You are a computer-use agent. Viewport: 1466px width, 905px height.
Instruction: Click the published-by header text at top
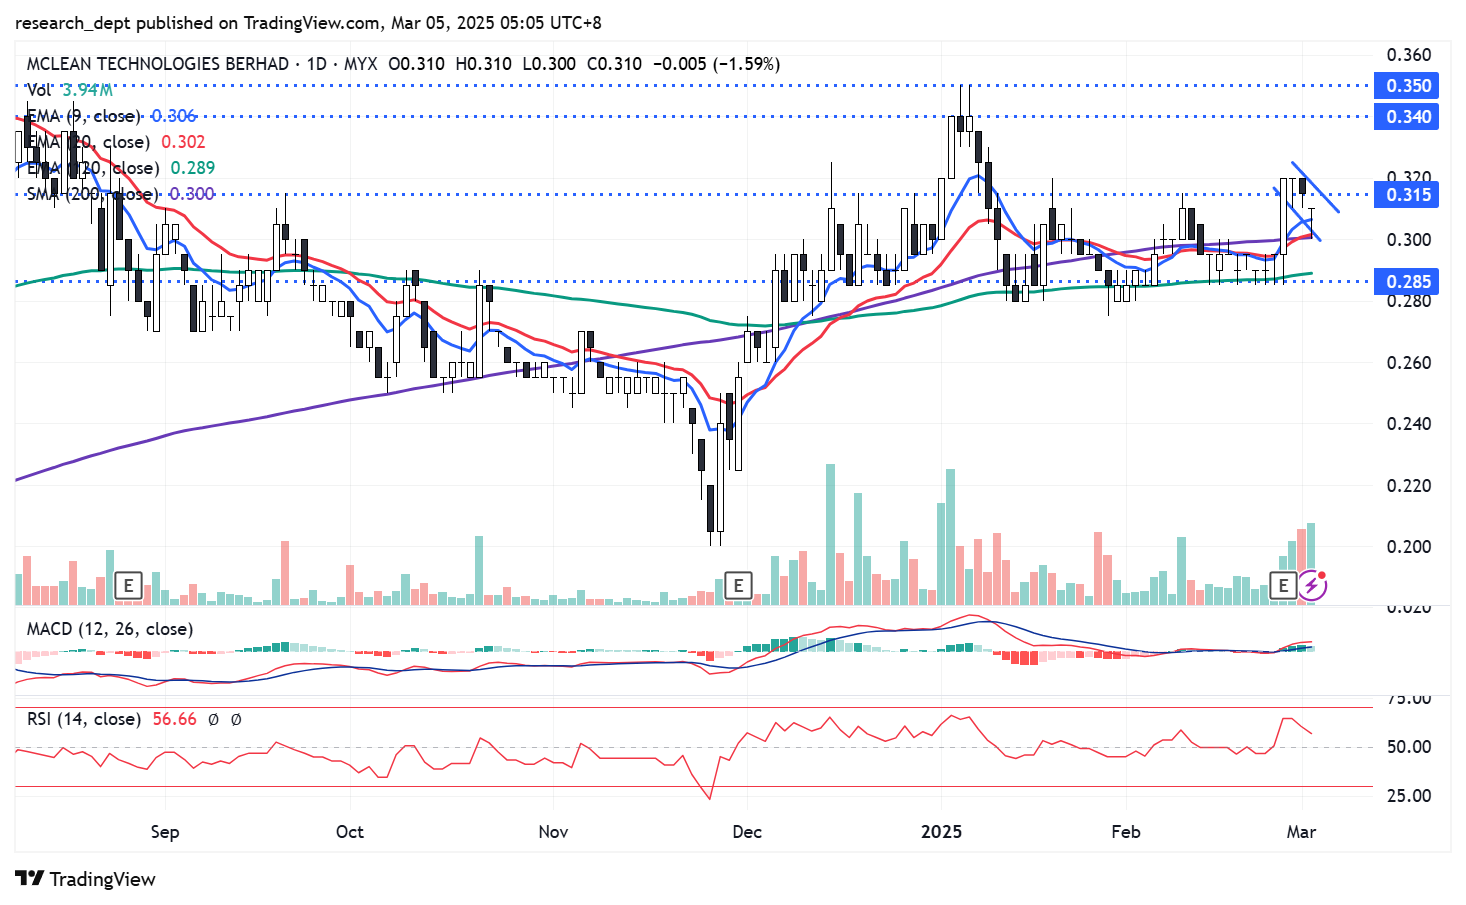pyautogui.click(x=308, y=23)
